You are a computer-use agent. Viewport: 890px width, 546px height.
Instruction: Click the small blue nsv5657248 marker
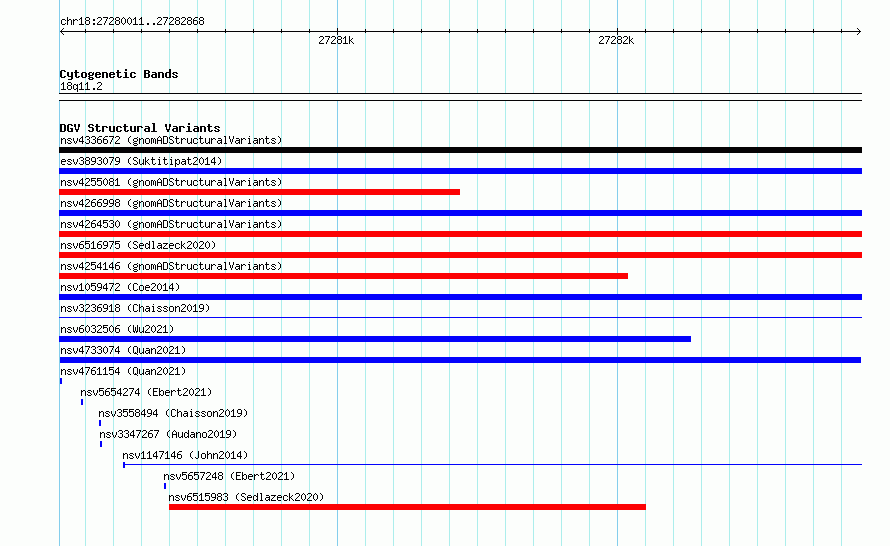(165, 486)
